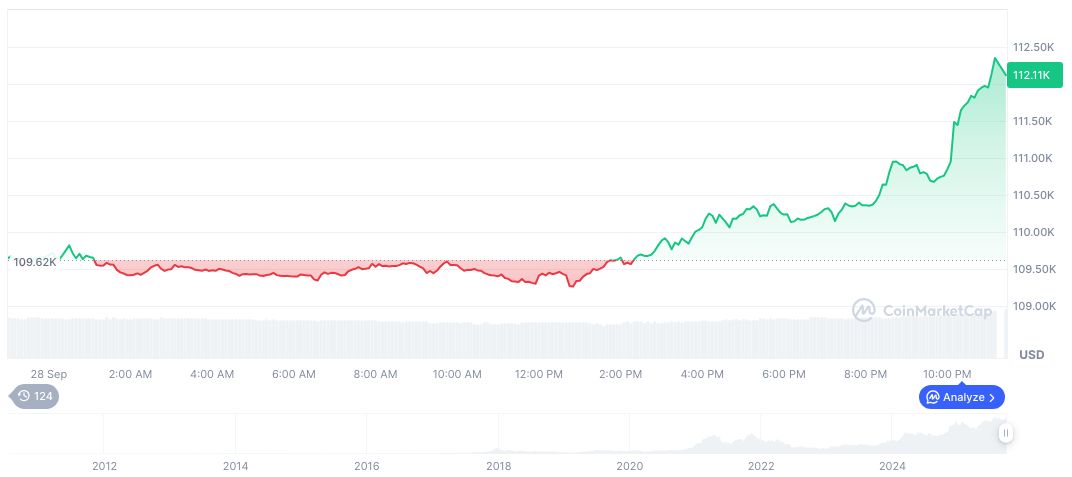Click the 109.62K opening price label
Screen dimensions: 1072x477
(34, 262)
